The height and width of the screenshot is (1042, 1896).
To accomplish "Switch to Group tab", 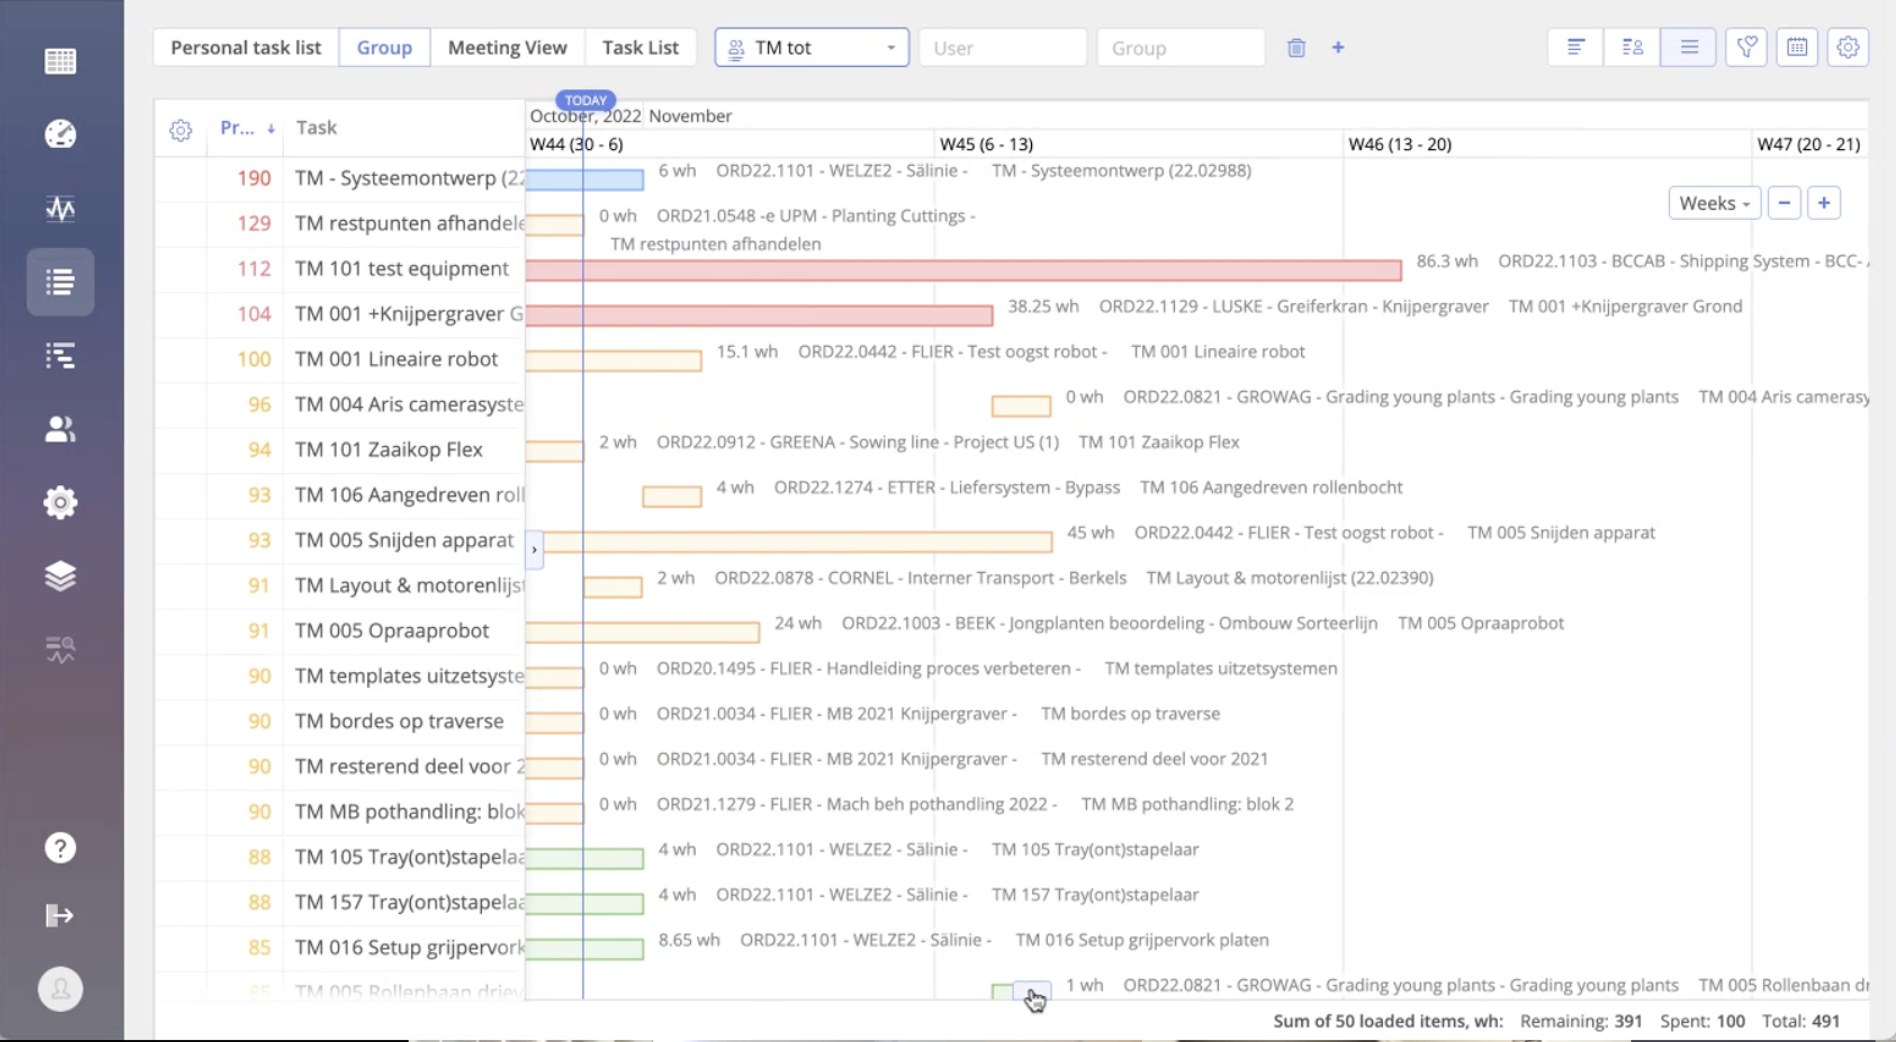I will (x=384, y=48).
